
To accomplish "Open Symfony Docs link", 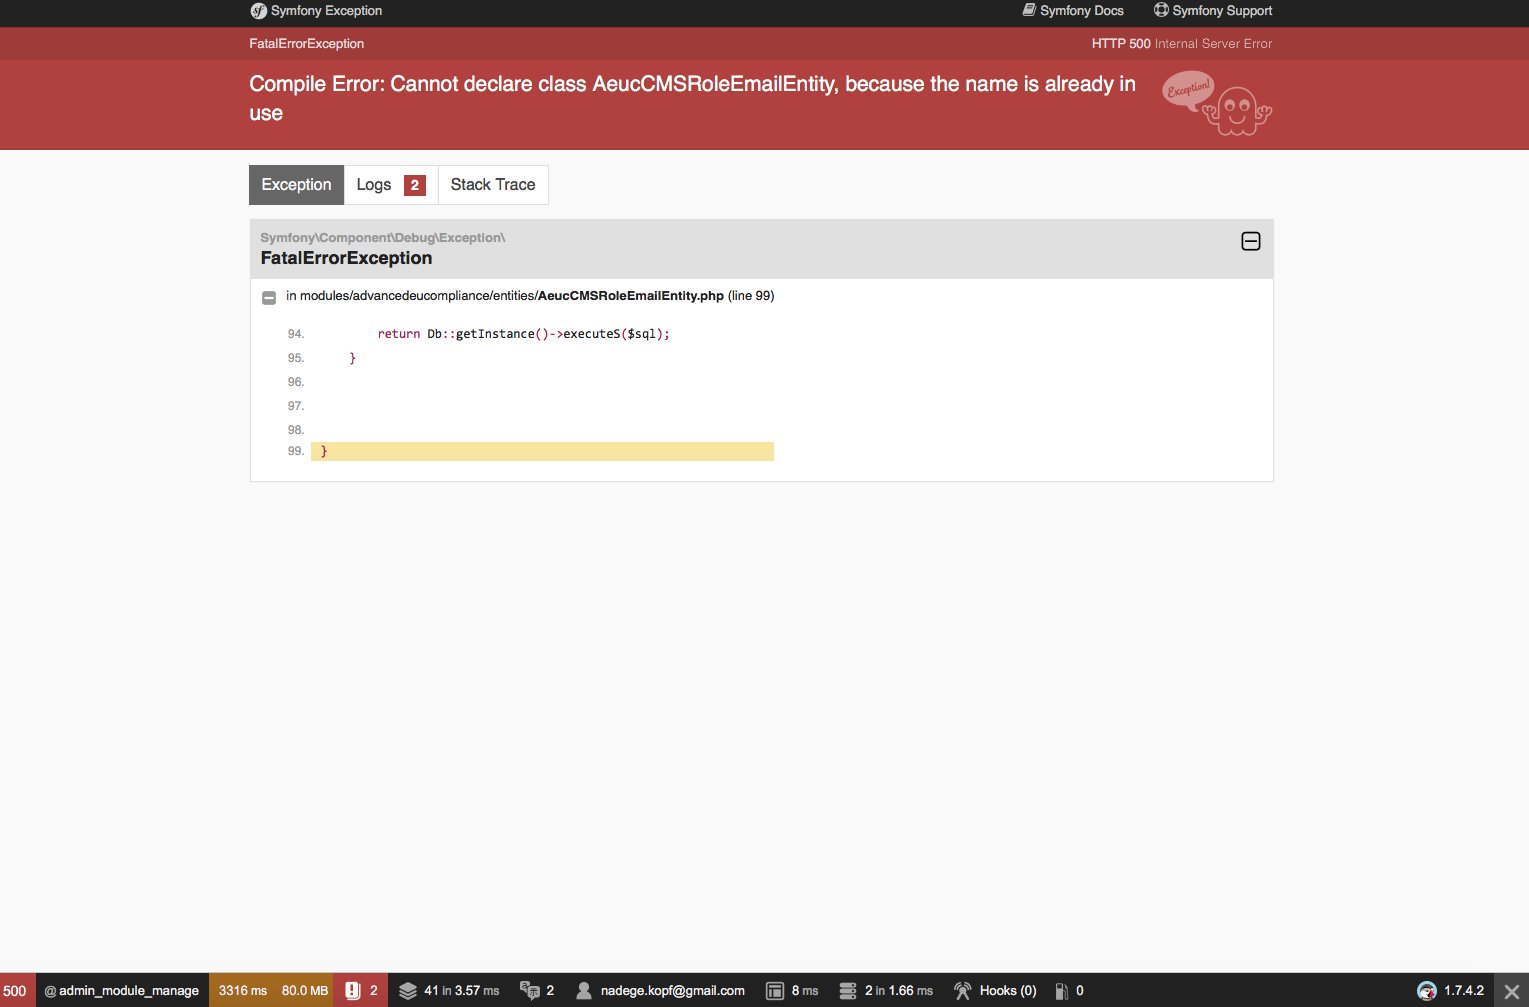I will (1073, 11).
